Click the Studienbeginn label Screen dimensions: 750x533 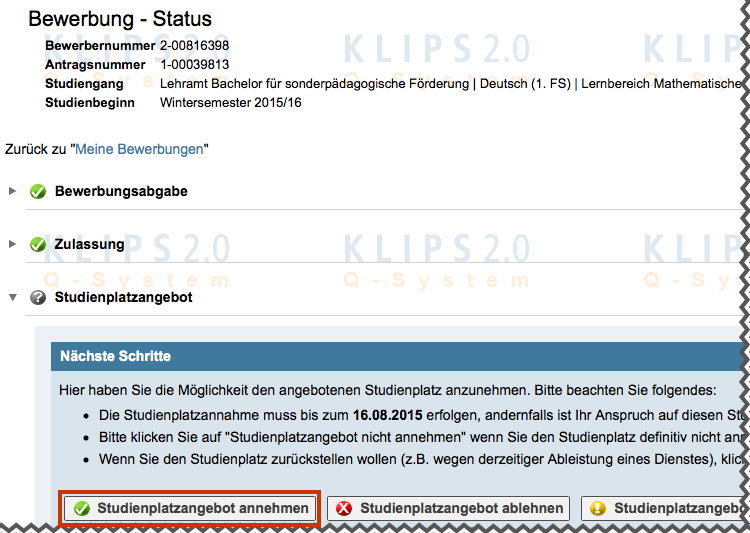click(x=90, y=103)
